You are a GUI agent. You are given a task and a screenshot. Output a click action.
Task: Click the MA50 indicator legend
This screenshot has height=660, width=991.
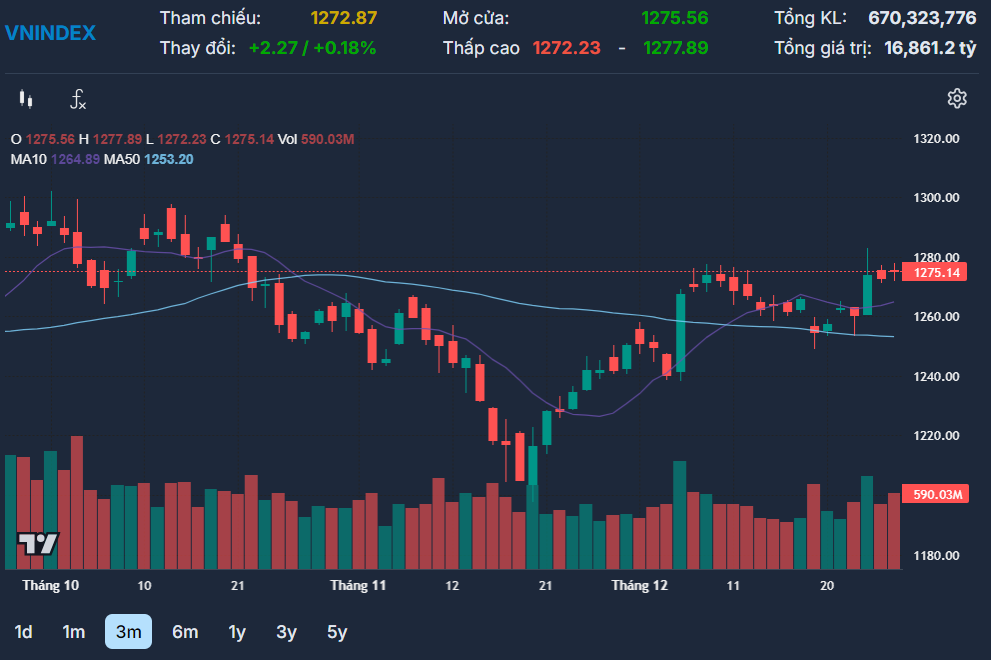coord(148,159)
